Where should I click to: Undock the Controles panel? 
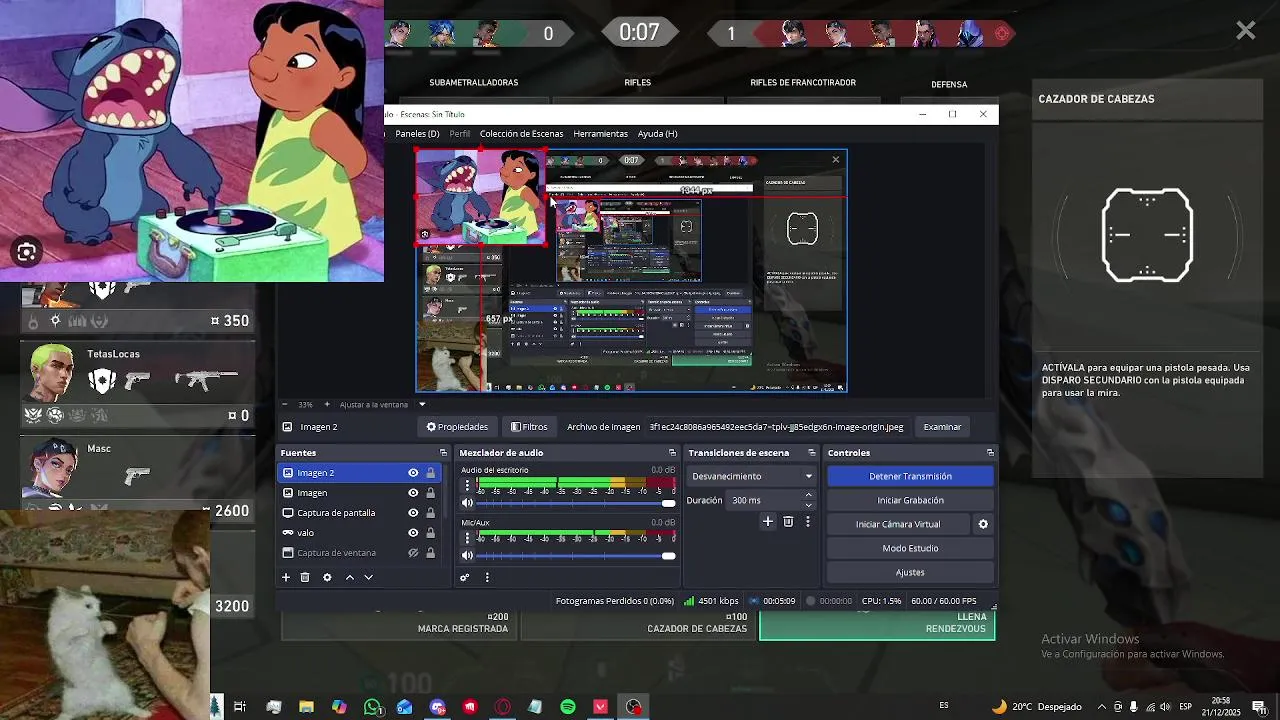pos(990,453)
